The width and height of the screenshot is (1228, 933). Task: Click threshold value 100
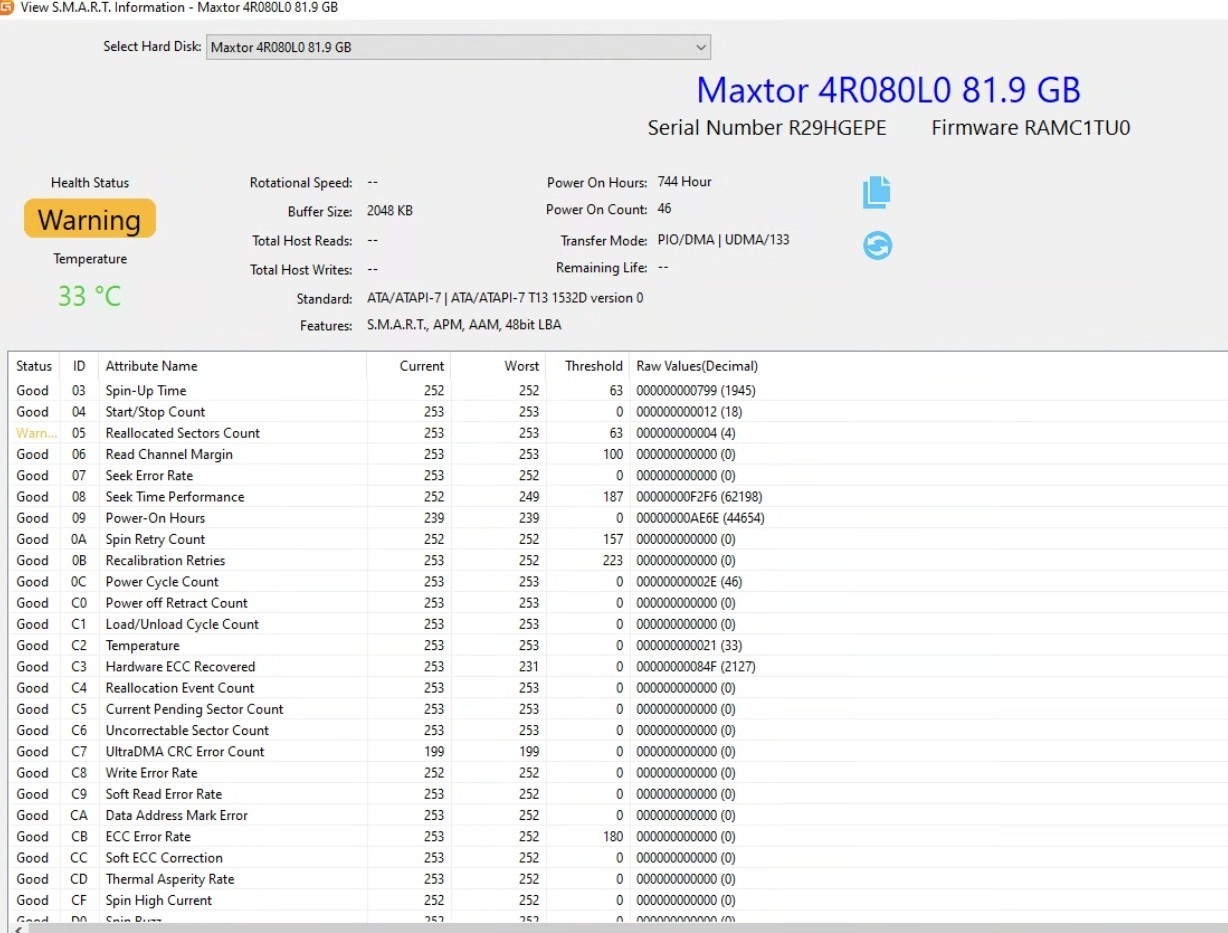tap(612, 454)
